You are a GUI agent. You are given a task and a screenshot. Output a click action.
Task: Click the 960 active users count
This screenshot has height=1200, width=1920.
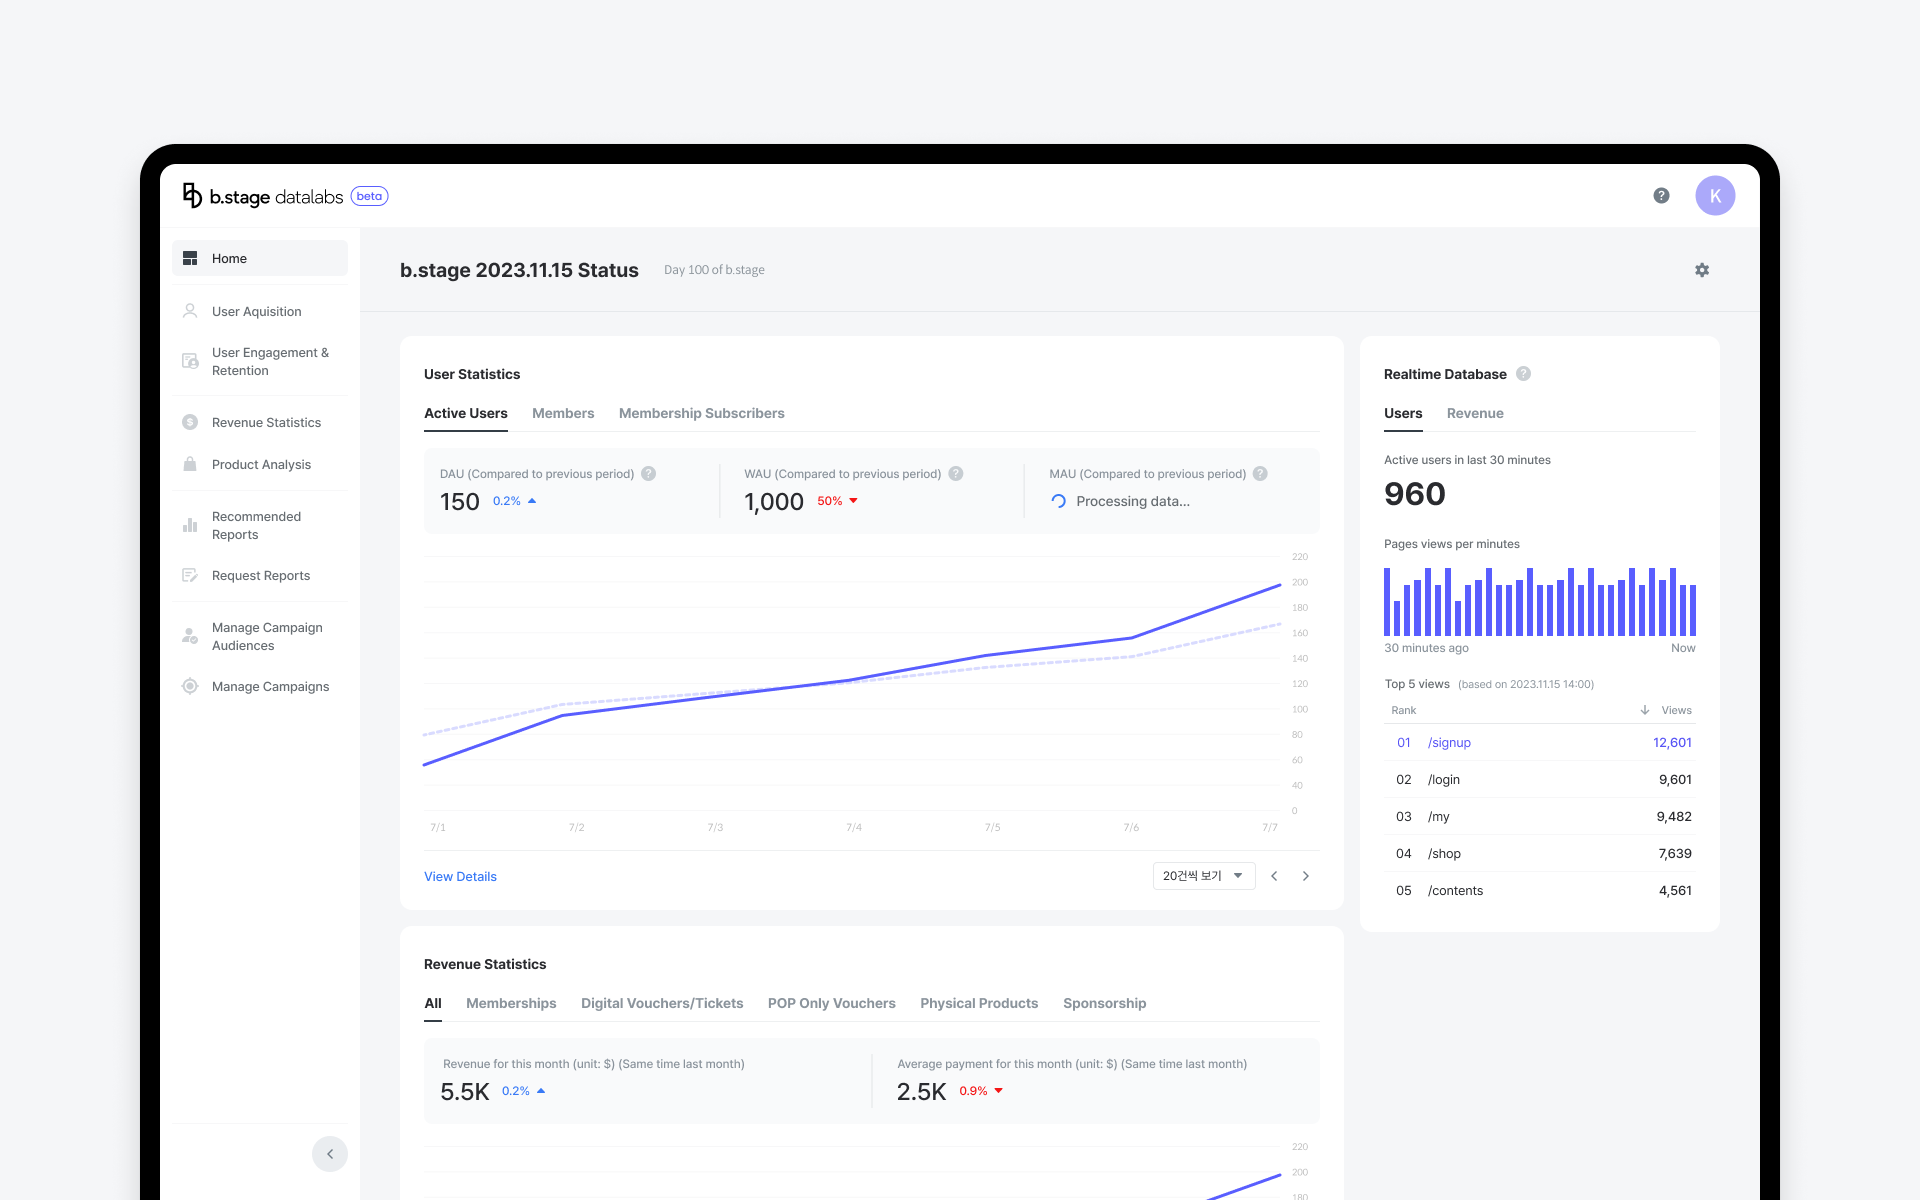tap(1415, 494)
